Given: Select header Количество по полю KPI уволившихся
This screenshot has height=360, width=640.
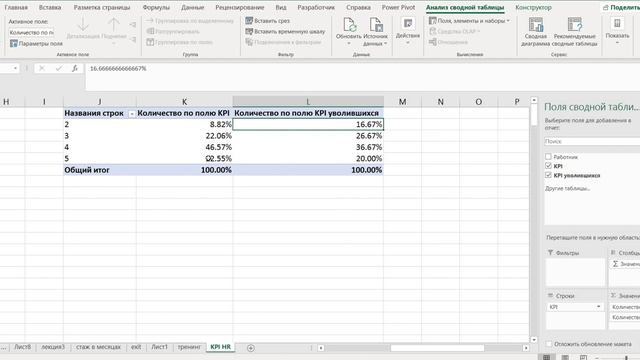Looking at the screenshot, I should point(308,113).
